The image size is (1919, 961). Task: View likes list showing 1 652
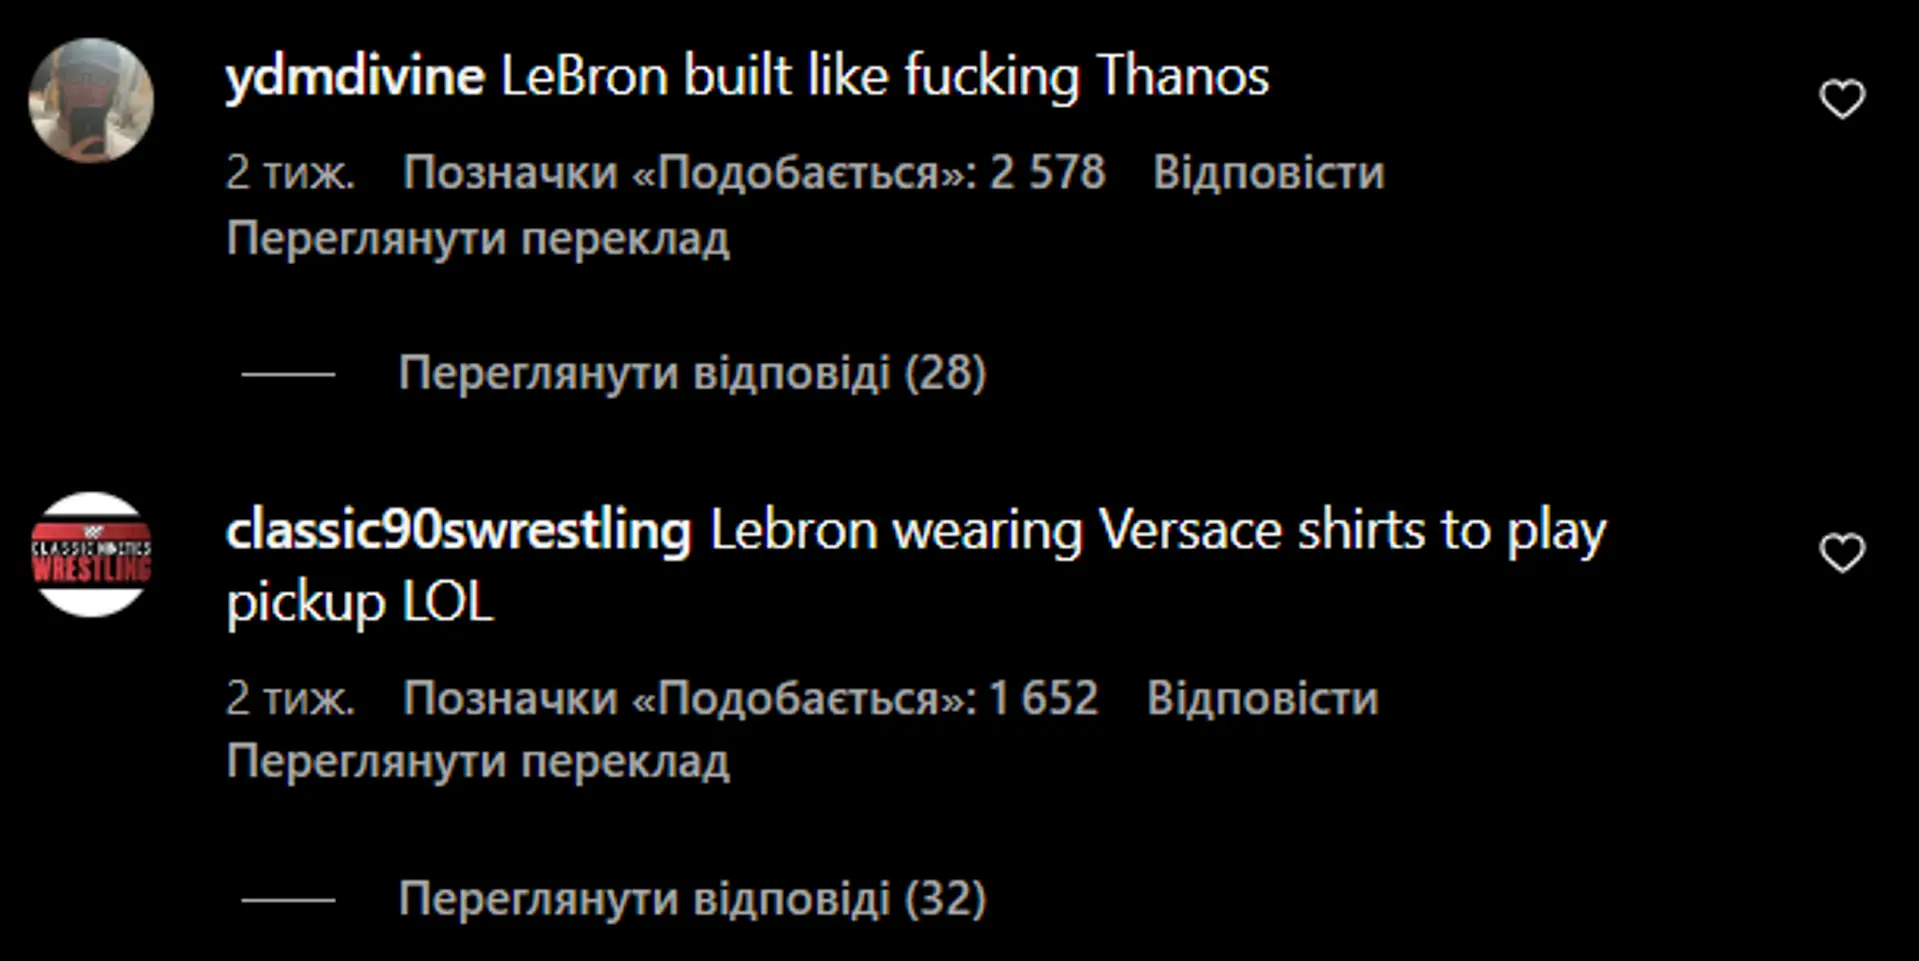(750, 697)
